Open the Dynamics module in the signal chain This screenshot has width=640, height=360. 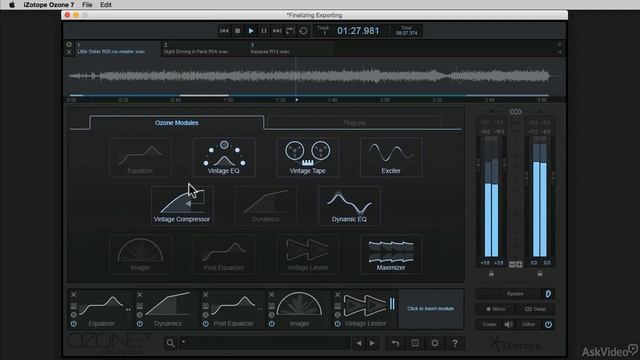pos(168,309)
